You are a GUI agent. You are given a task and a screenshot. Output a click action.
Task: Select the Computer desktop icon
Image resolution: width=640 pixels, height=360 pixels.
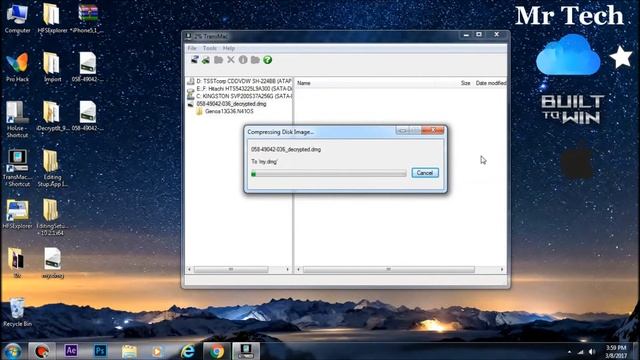click(17, 19)
